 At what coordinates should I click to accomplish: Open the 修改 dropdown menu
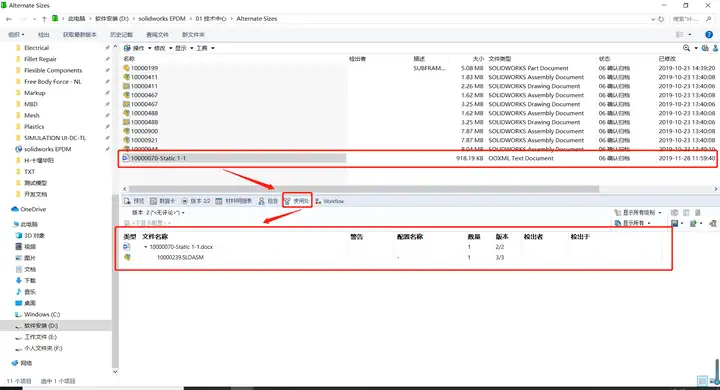point(163,48)
